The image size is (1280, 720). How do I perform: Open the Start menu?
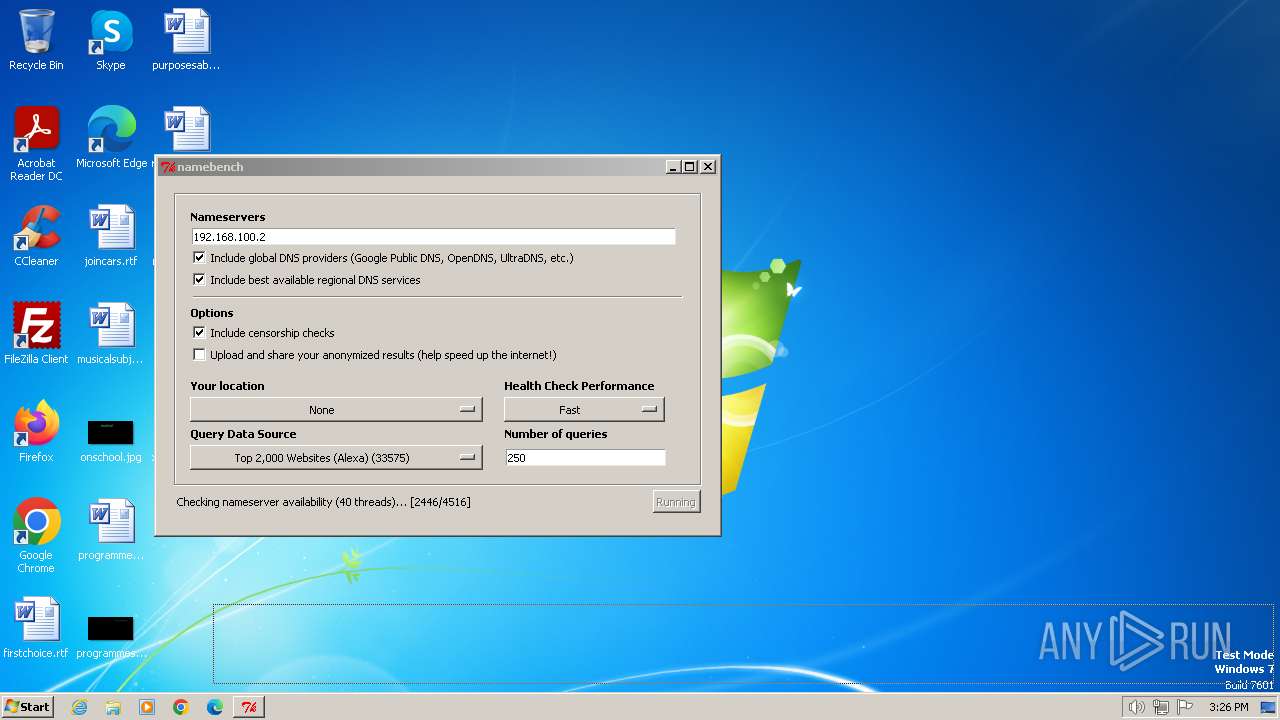(x=28, y=707)
